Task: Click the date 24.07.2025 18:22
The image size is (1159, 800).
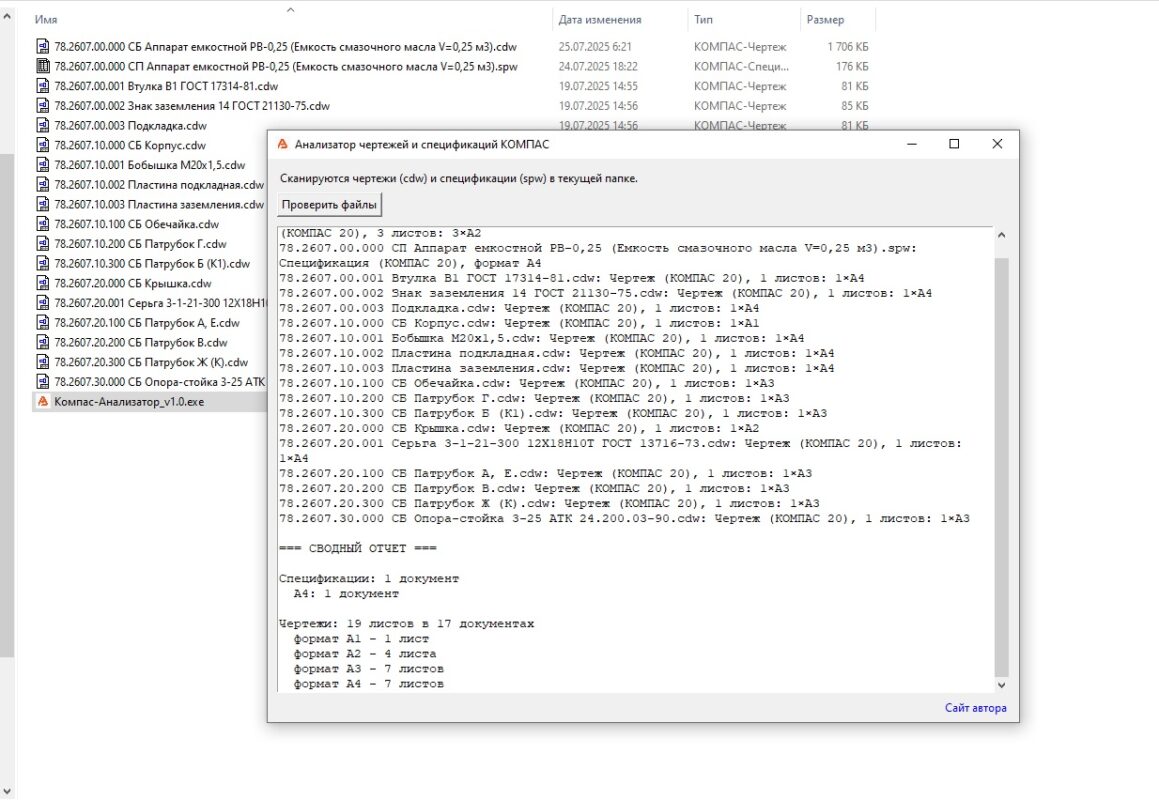Action: pyautogui.click(x=598, y=66)
